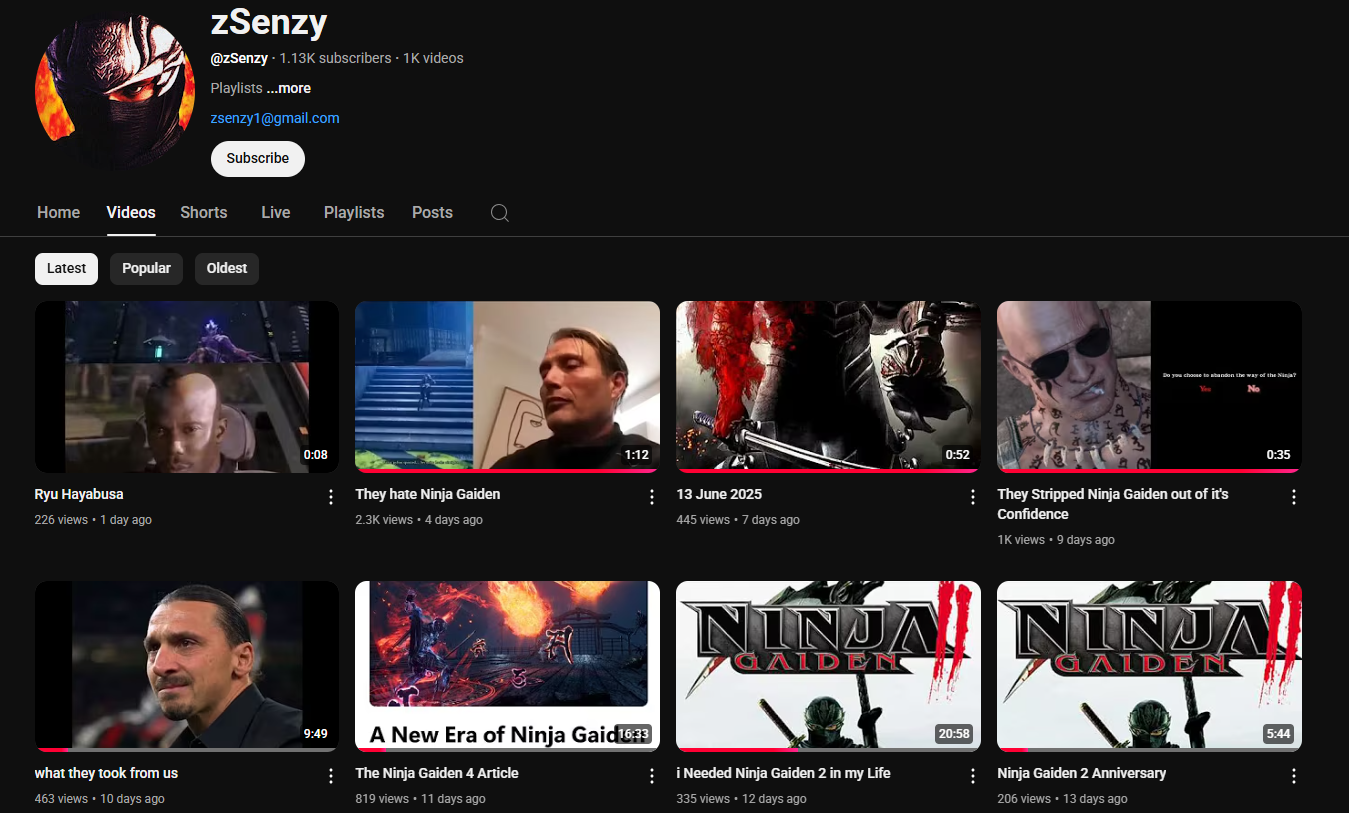This screenshot has width=1349, height=824.
Task: Click the 1:12 They hate Ninja Gaiden thumbnail
Action: pos(508,387)
